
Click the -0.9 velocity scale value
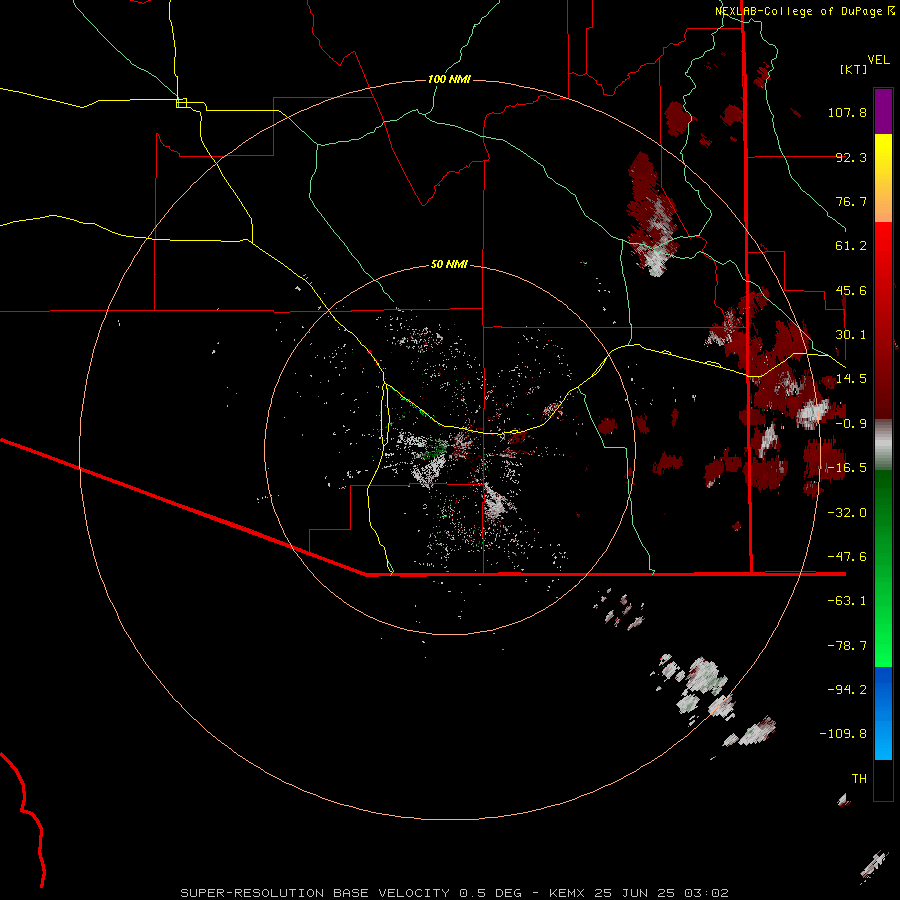(851, 424)
